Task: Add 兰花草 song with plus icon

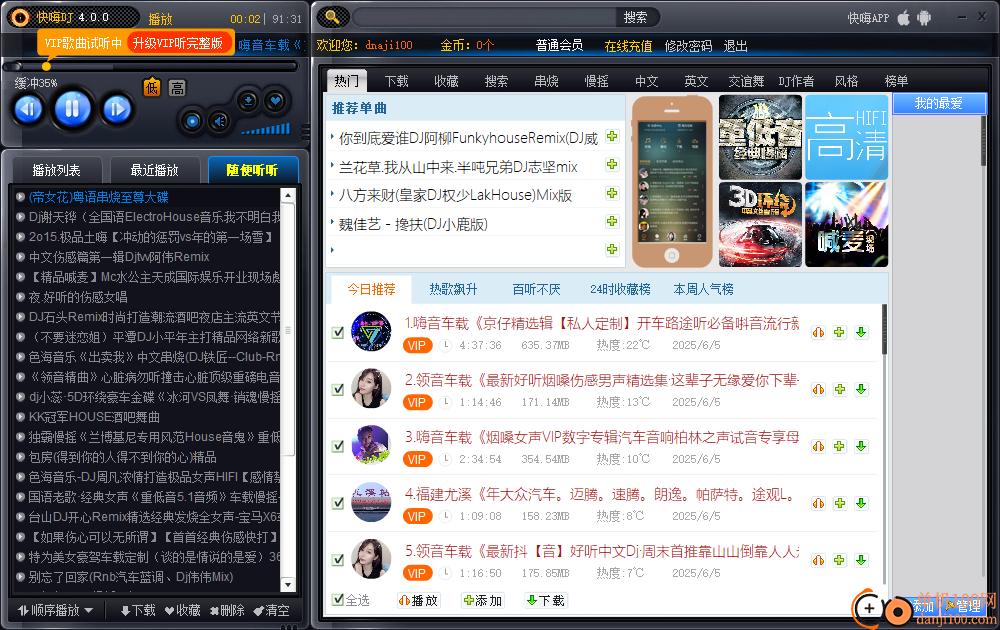Action: coord(612,165)
